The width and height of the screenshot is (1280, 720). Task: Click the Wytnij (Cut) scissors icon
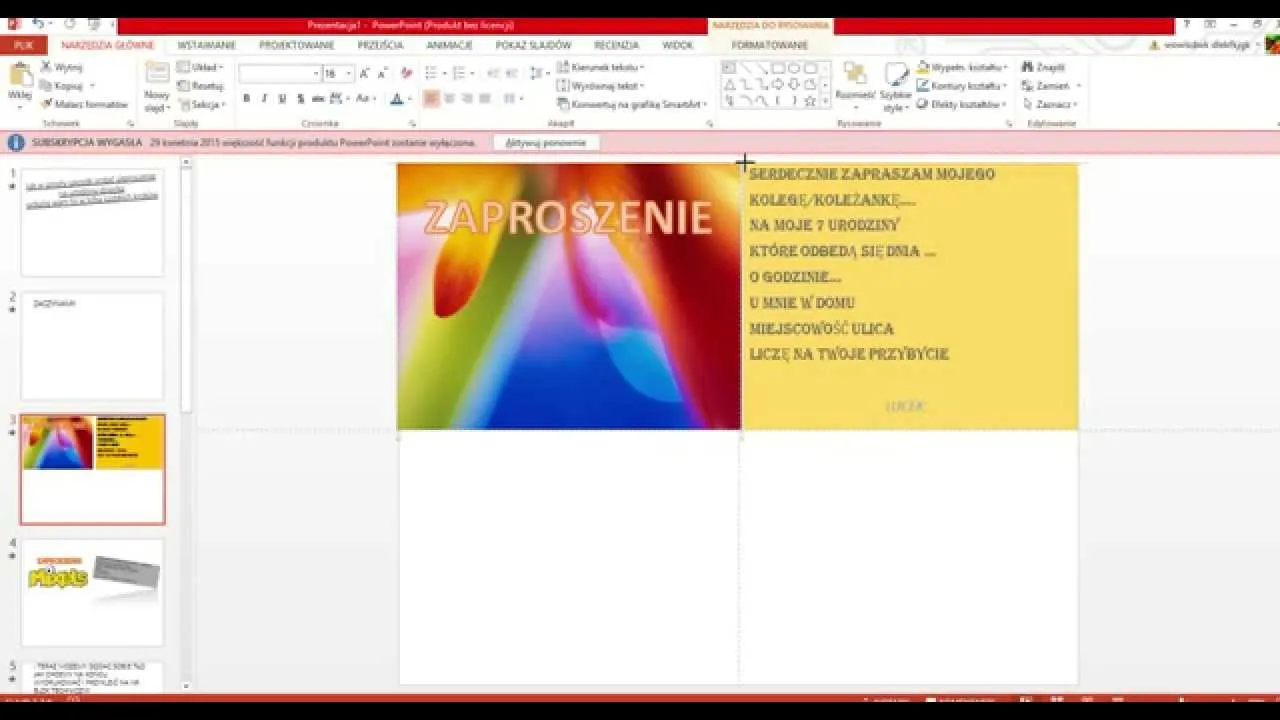tap(47, 67)
